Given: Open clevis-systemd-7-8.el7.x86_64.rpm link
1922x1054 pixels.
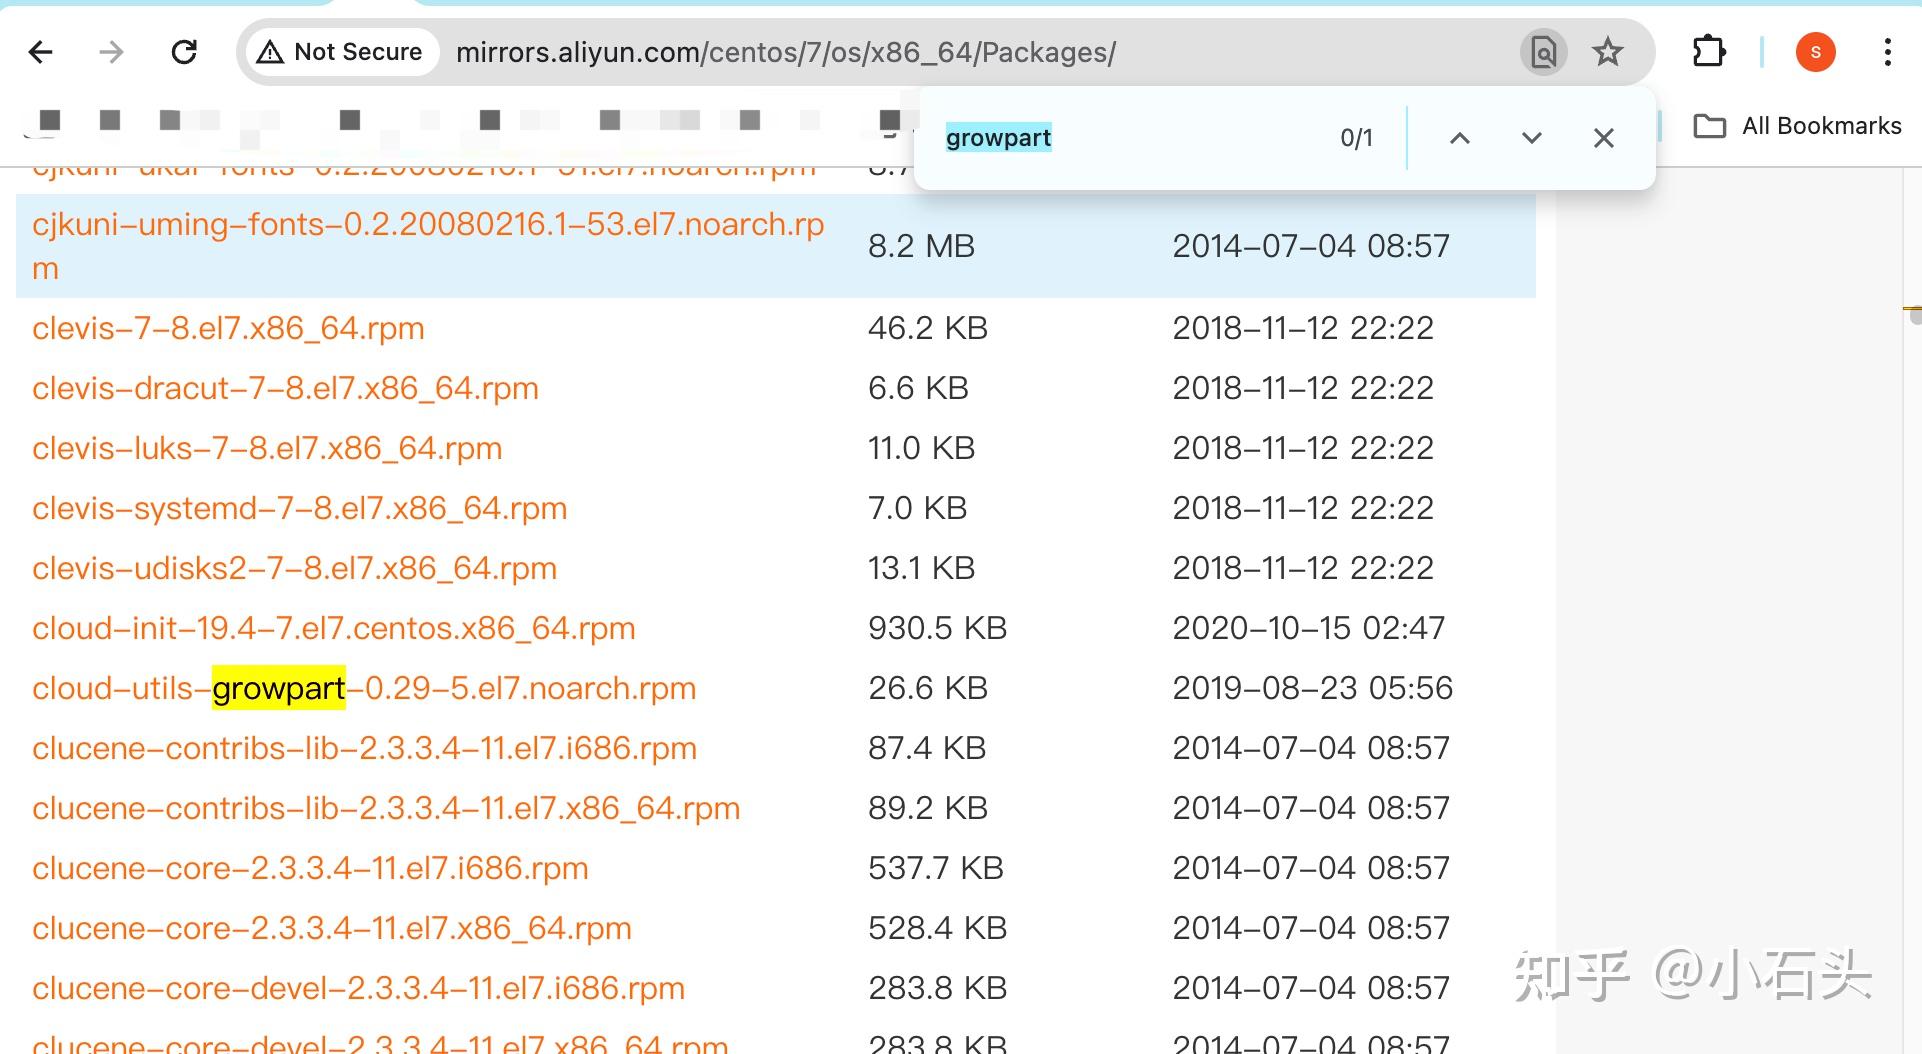Looking at the screenshot, I should click(299, 508).
